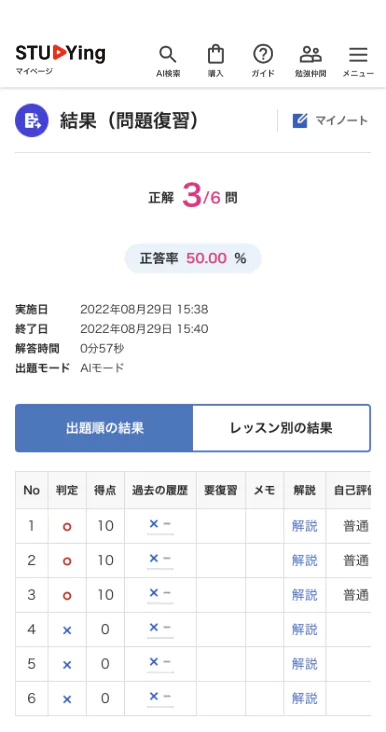
Task: Open 解説 link for question 6
Action: click(304, 698)
